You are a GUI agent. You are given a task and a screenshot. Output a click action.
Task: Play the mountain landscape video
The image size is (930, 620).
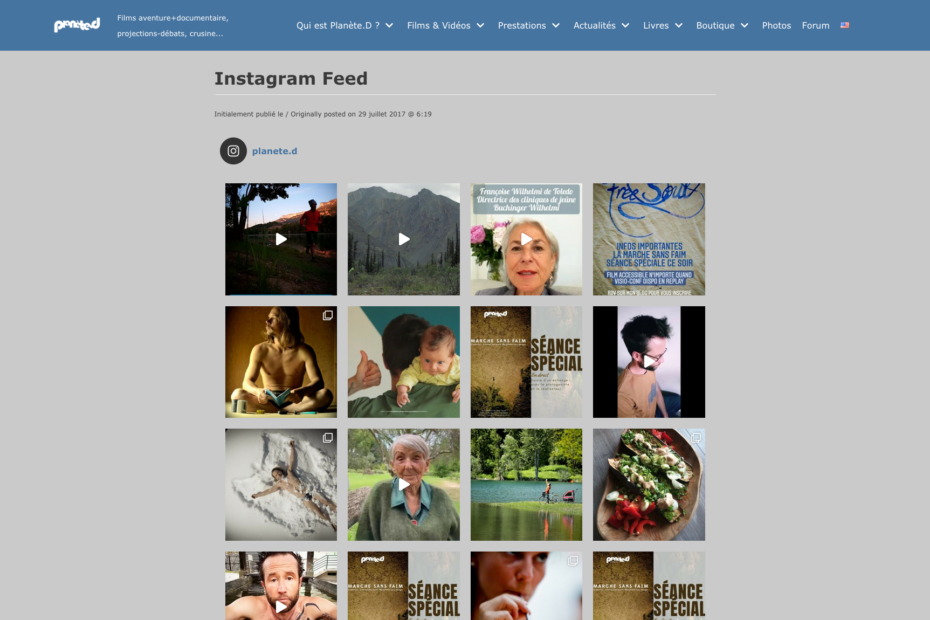[403, 239]
